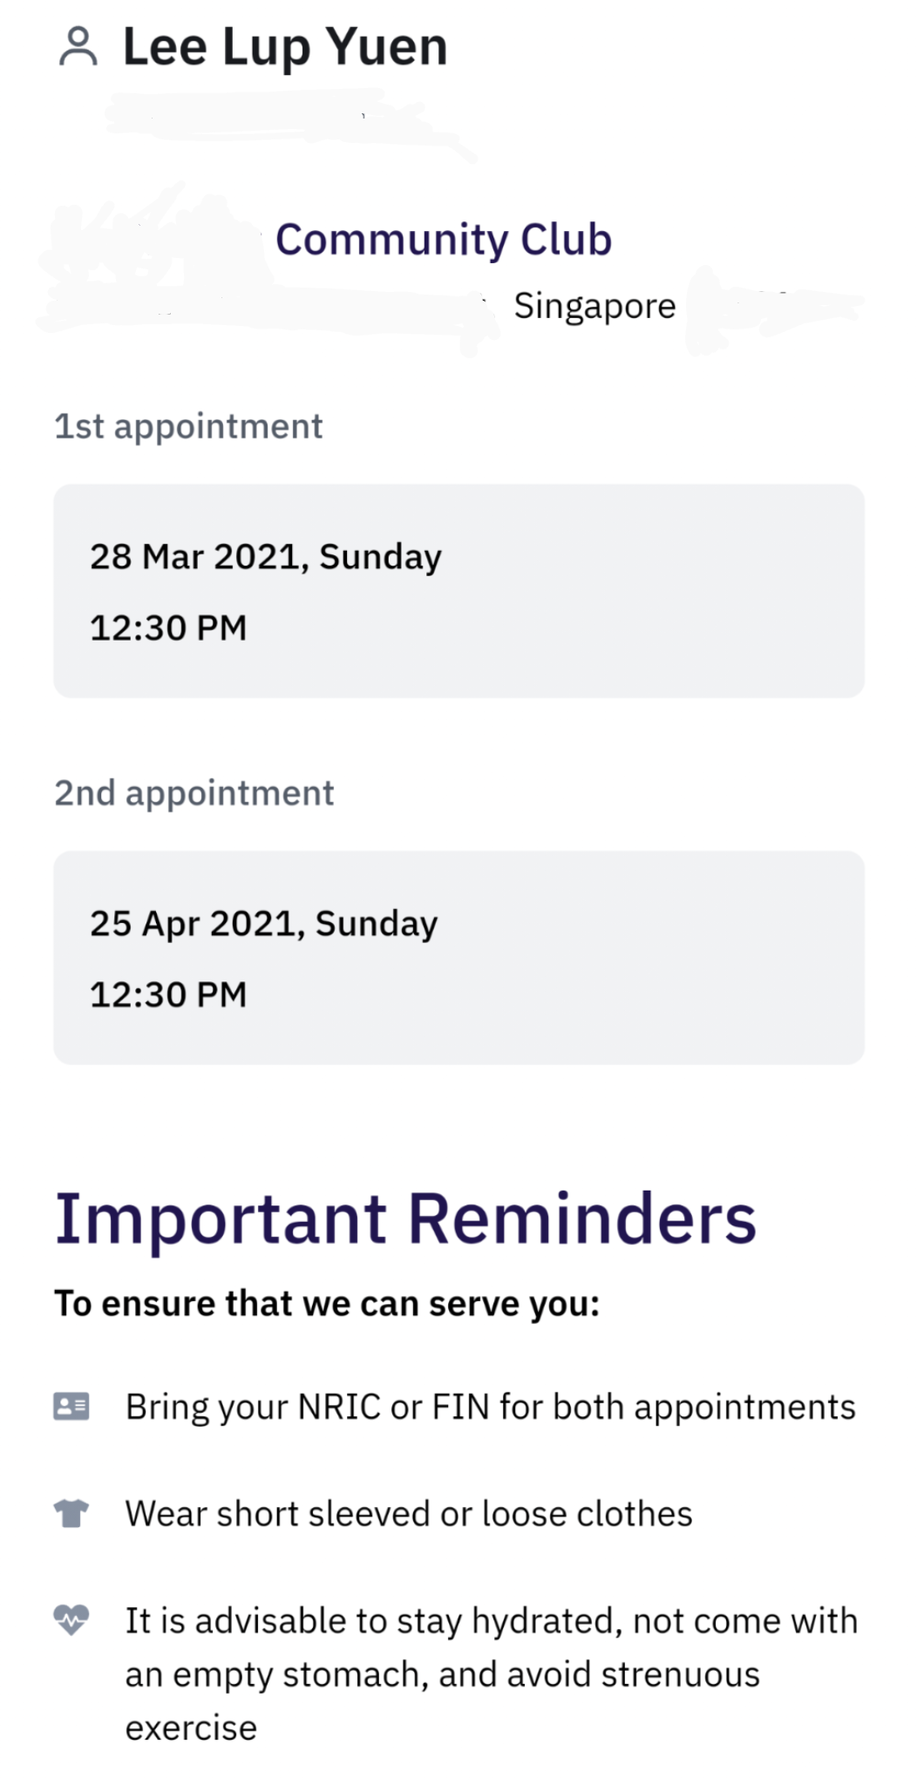Select the 25 Apr 2021, Sunday date
This screenshot has width=917, height=1785.
pyautogui.click(x=263, y=924)
